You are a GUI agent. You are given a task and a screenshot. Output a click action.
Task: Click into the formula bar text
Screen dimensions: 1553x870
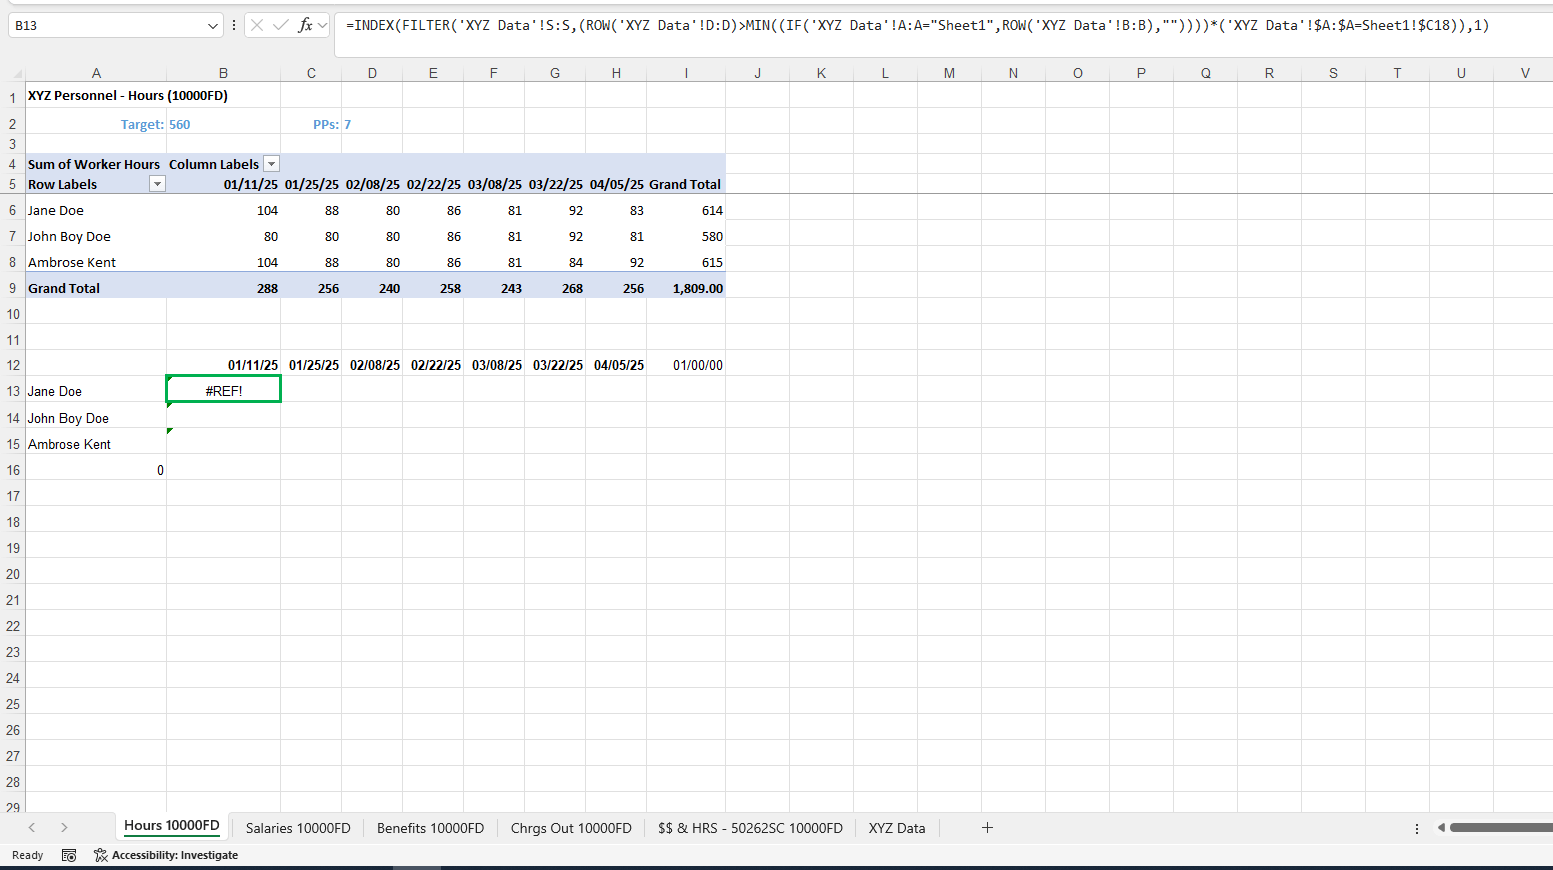pos(917,26)
